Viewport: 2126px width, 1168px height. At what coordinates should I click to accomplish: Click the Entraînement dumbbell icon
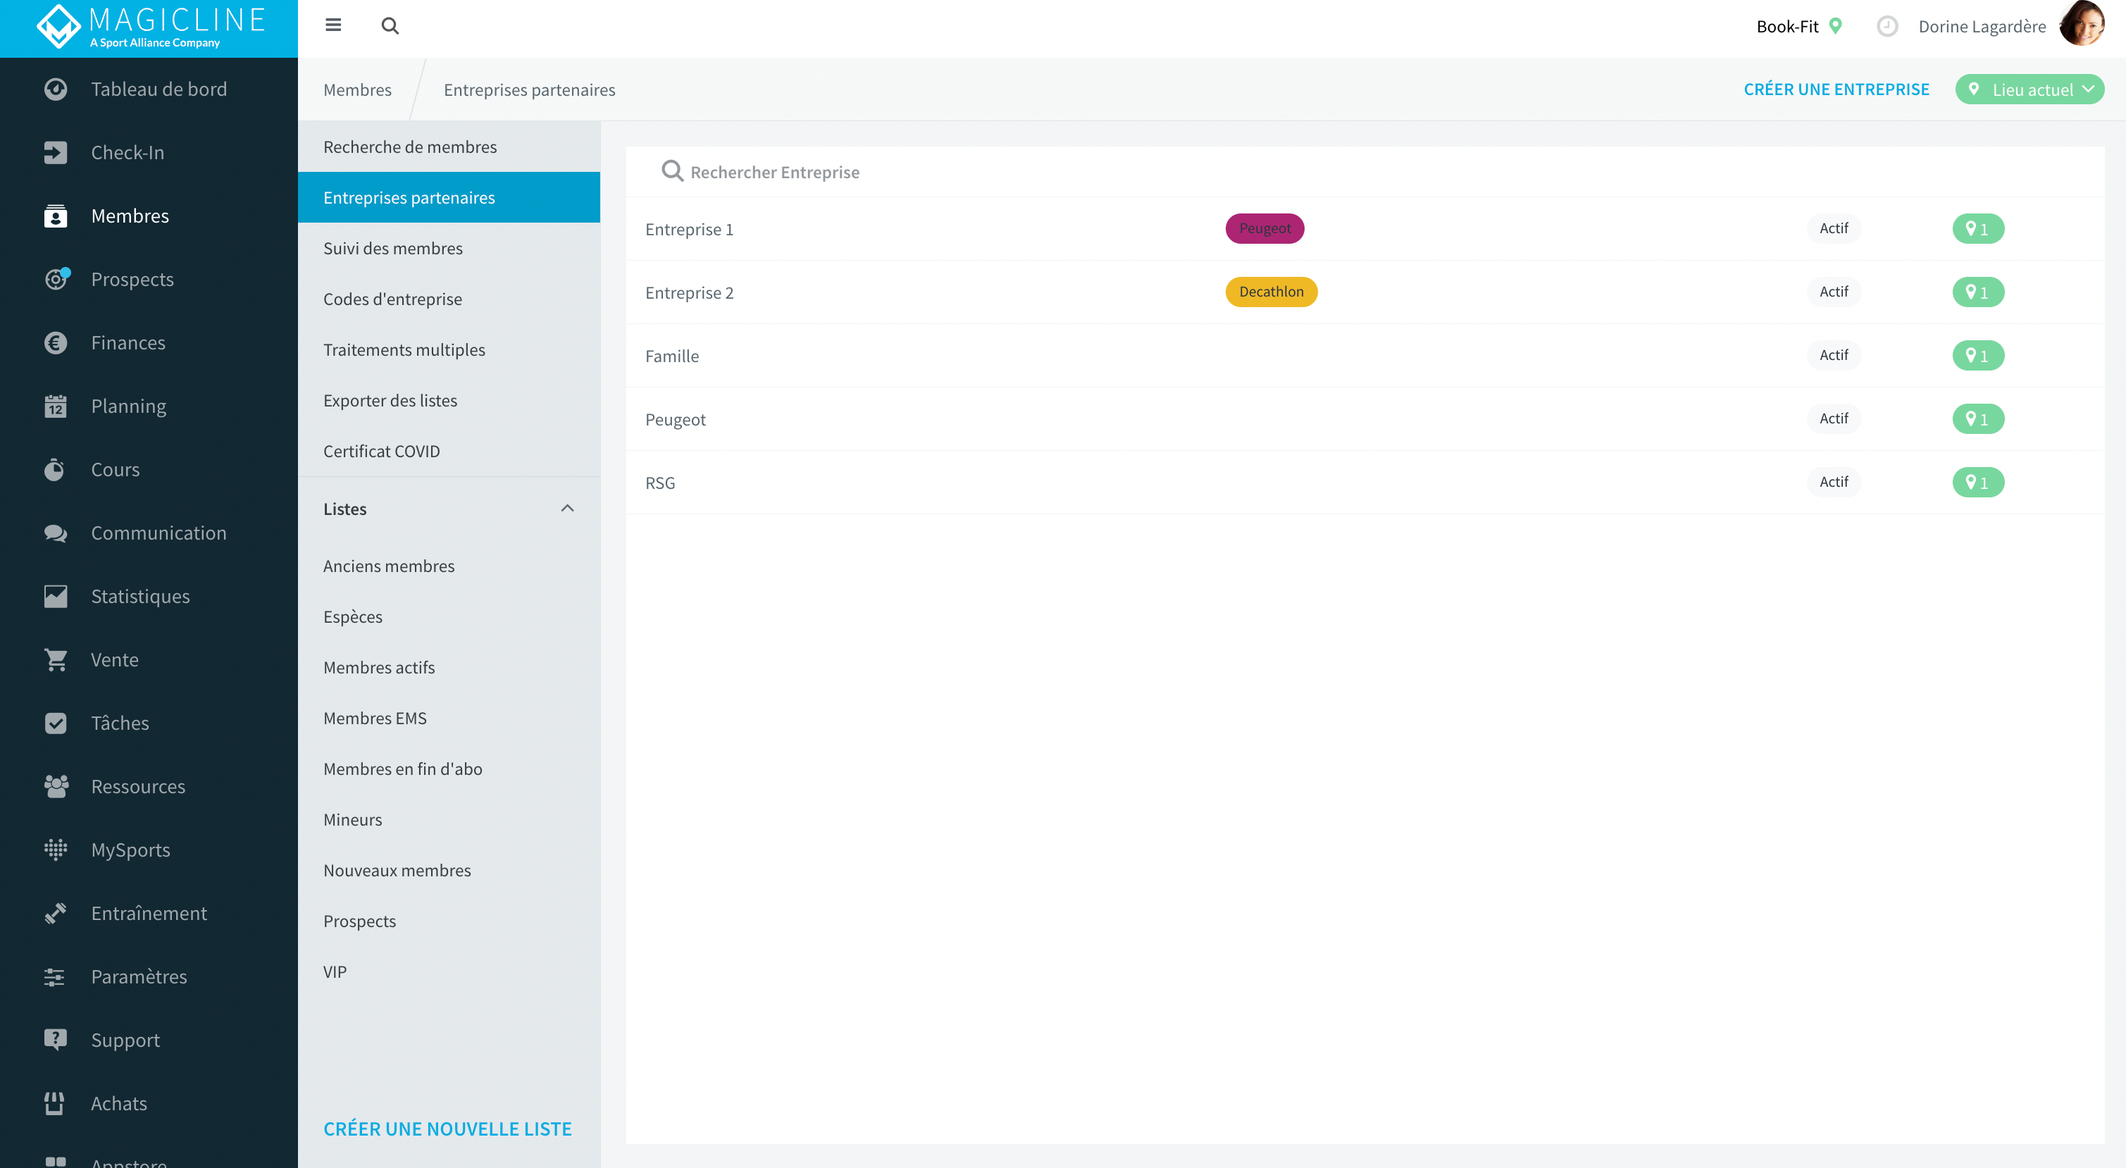(x=56, y=913)
